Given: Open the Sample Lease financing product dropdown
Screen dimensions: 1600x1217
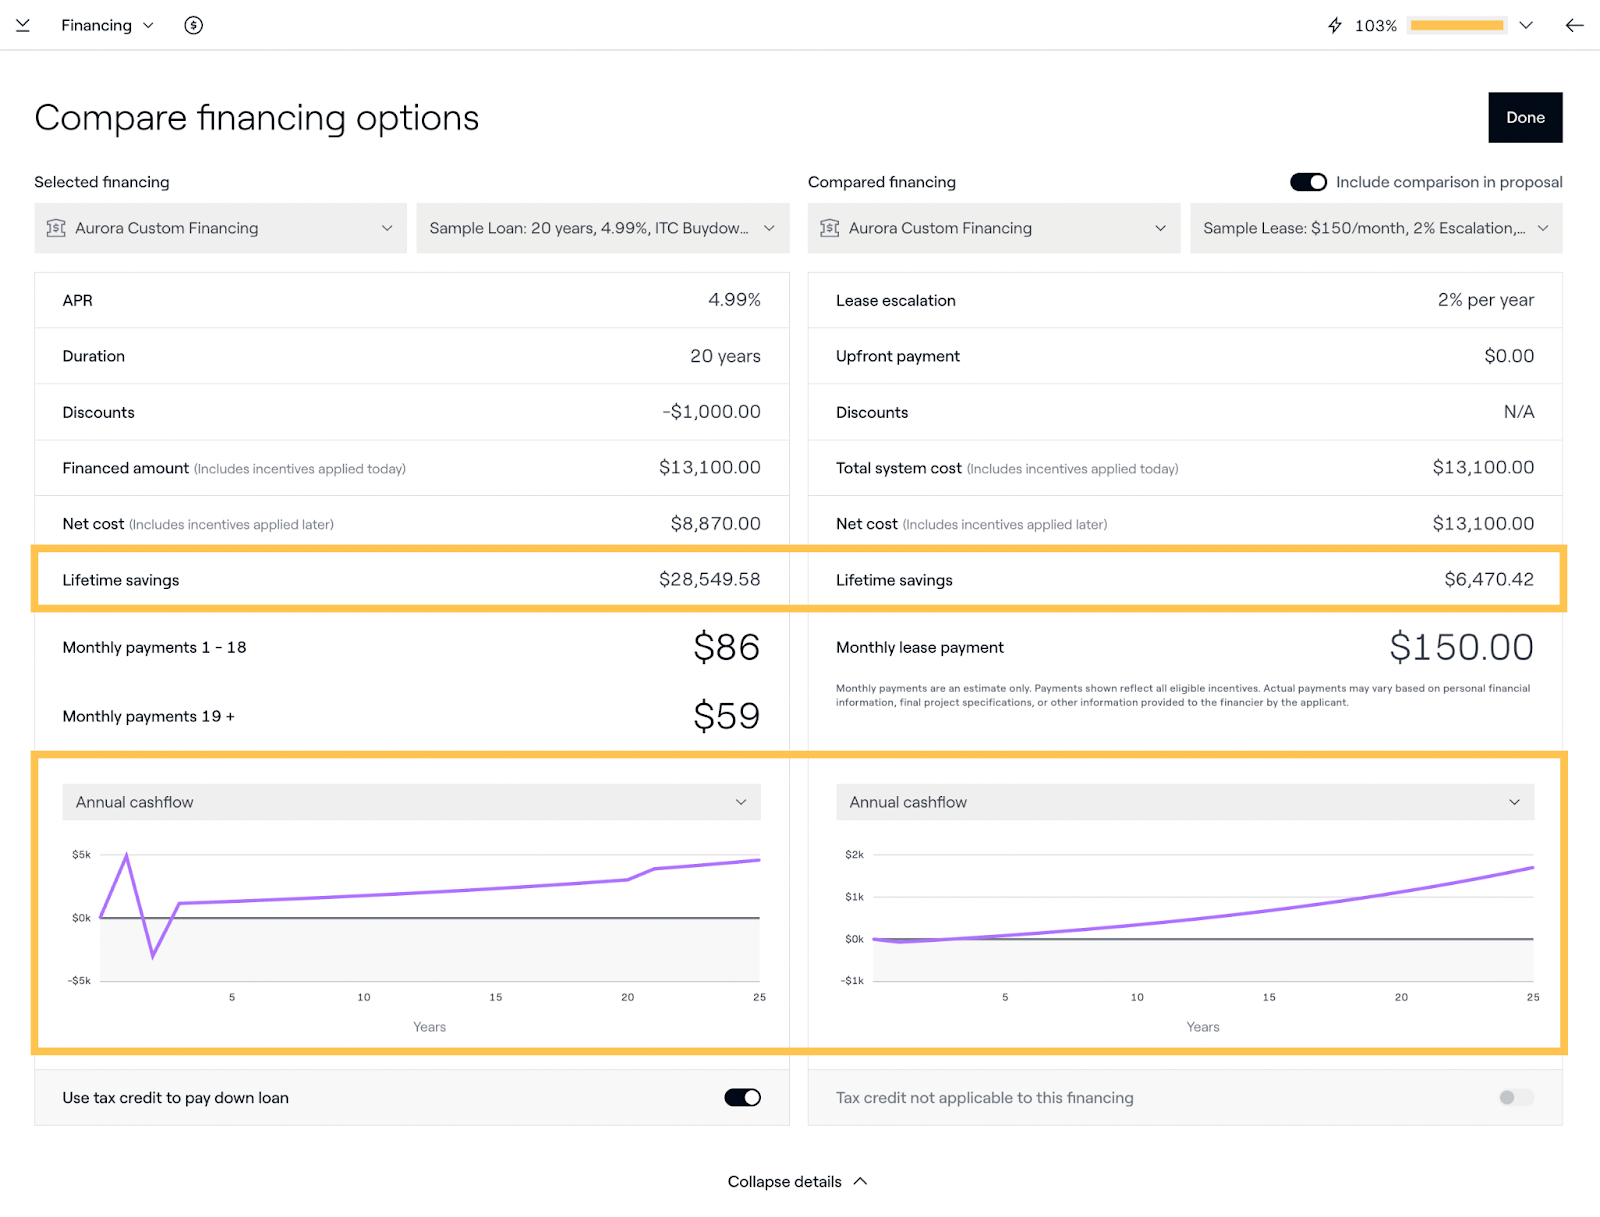Looking at the screenshot, I should [x=1375, y=228].
